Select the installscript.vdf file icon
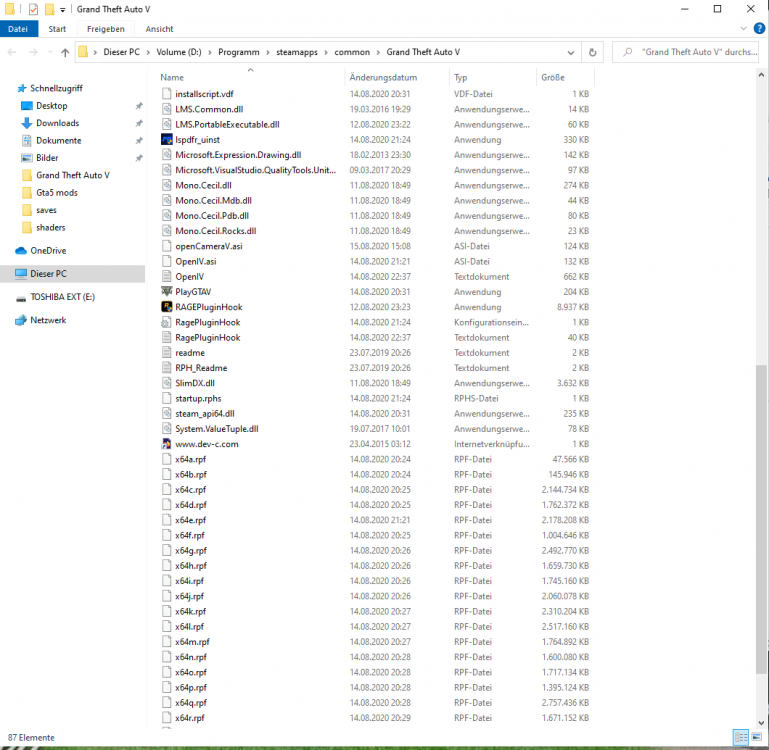This screenshot has height=750, width=769. point(167,93)
